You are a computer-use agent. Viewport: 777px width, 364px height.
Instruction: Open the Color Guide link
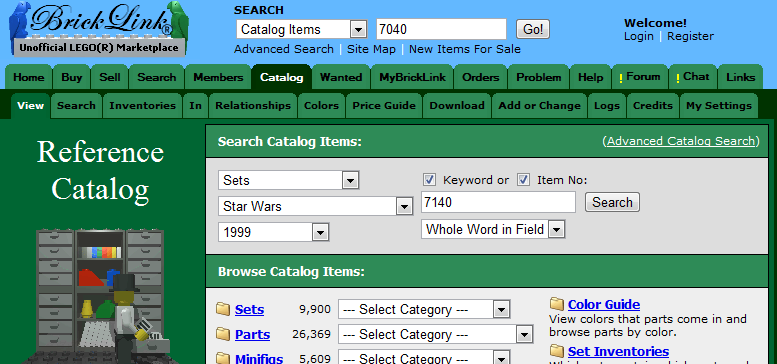pyautogui.click(x=604, y=304)
